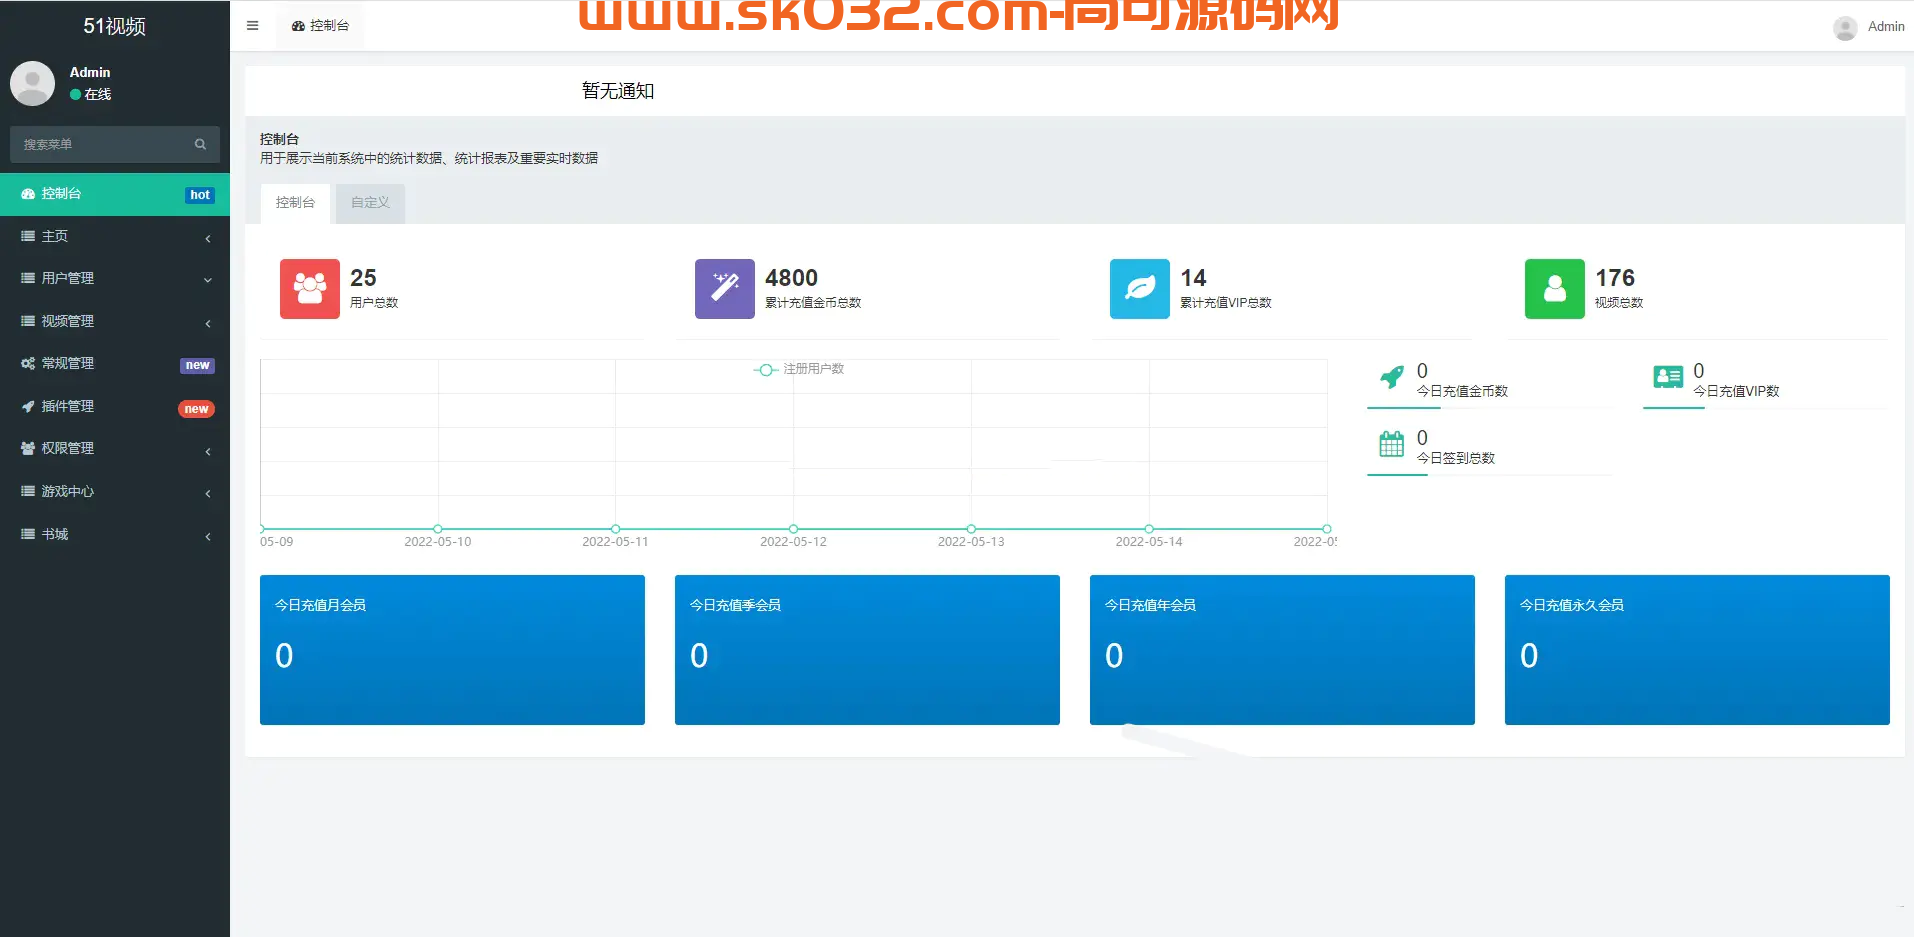
Task: Toggle the 注册用户数 chart legend
Action: pyautogui.click(x=799, y=369)
